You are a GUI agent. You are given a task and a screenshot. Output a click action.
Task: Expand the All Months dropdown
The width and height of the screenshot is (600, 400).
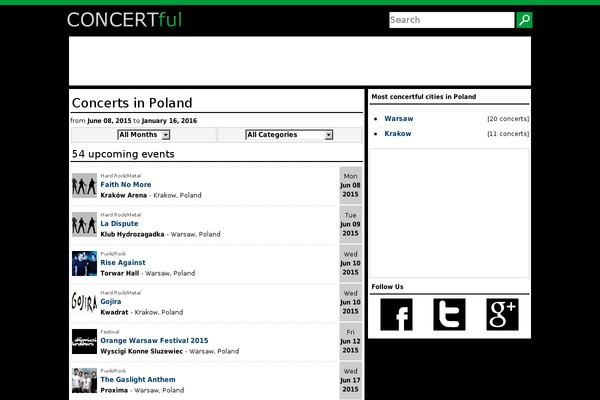point(144,135)
